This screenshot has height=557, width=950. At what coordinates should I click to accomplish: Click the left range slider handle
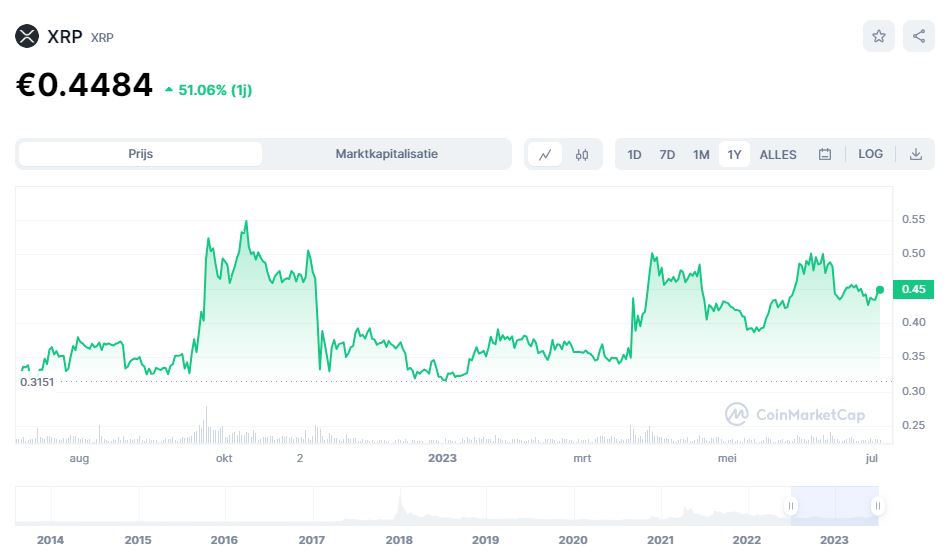(x=791, y=506)
